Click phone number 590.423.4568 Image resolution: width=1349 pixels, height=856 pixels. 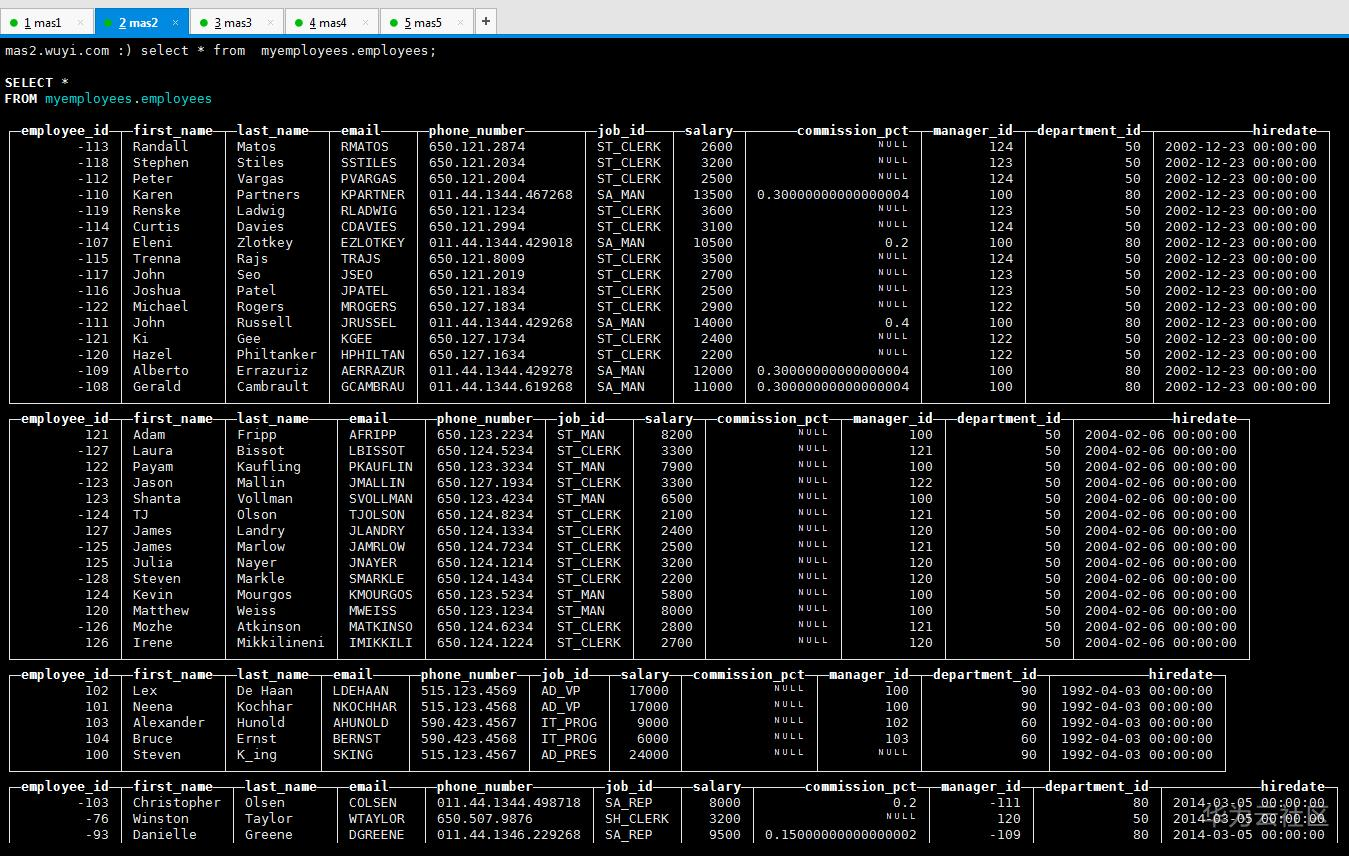469,739
